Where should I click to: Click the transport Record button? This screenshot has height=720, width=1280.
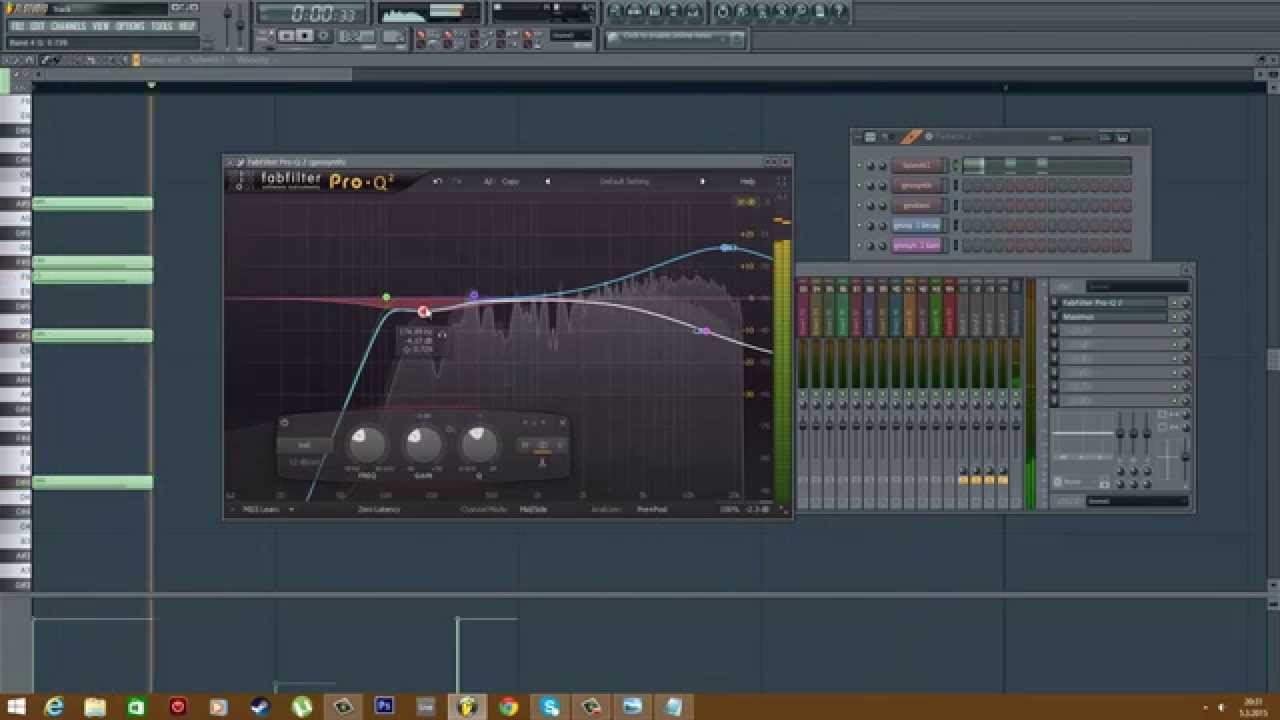(x=323, y=35)
